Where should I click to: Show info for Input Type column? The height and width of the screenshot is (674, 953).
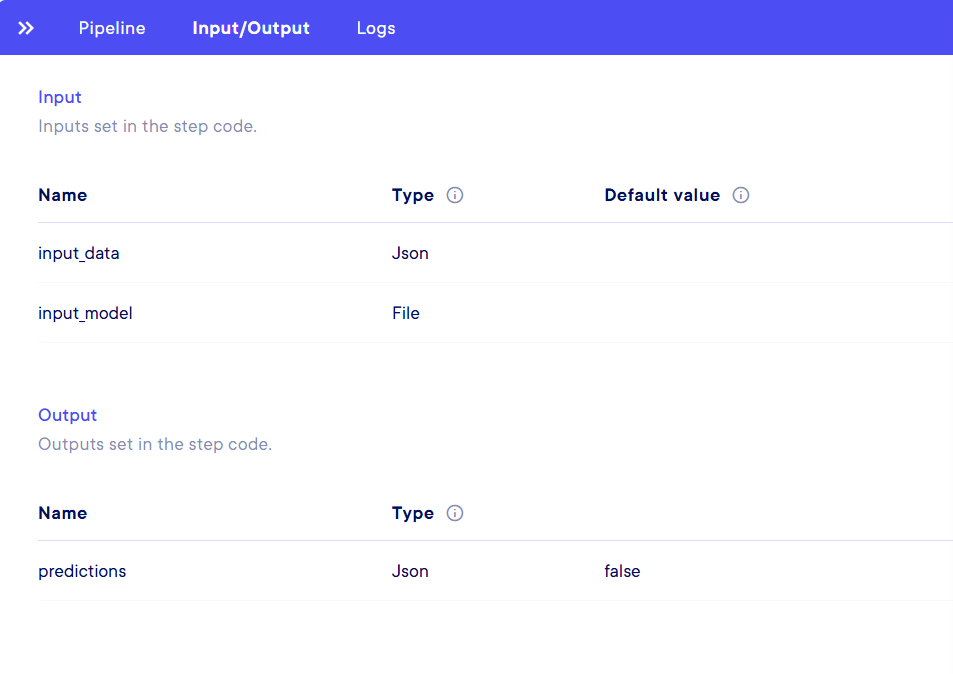coord(455,195)
